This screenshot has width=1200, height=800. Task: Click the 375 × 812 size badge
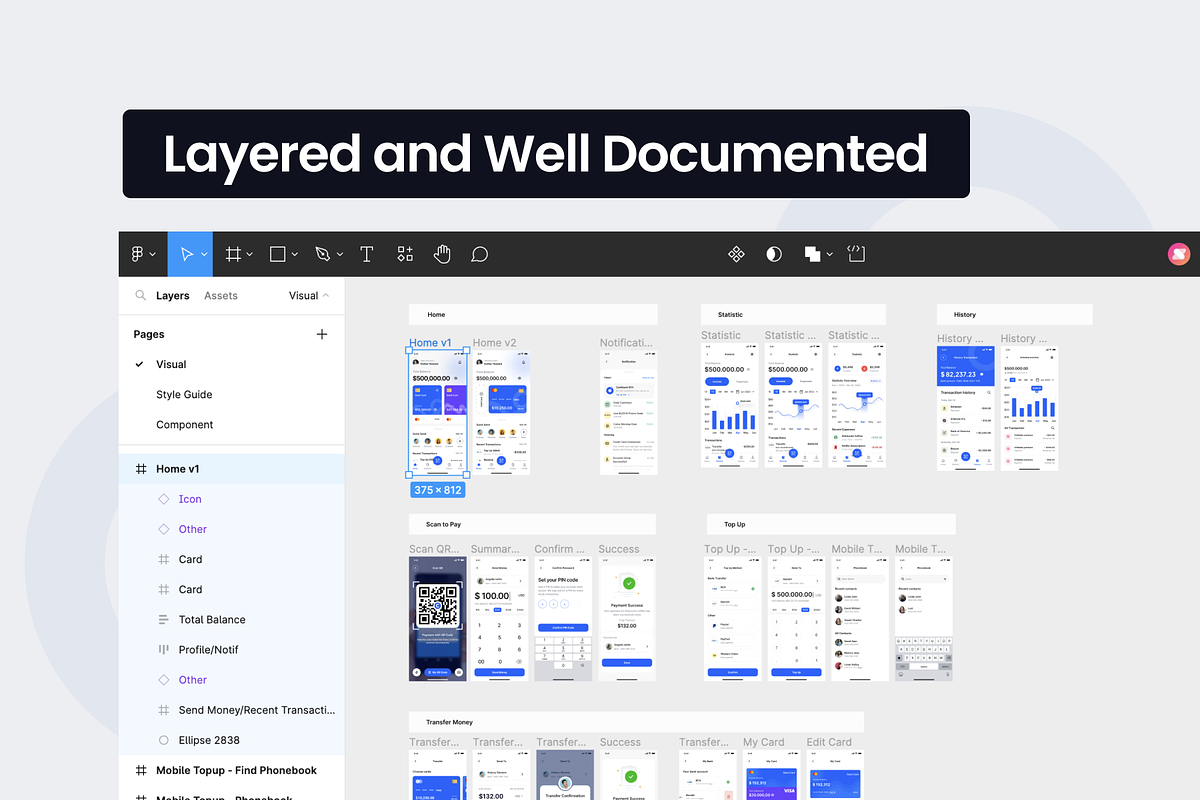[x=438, y=489]
